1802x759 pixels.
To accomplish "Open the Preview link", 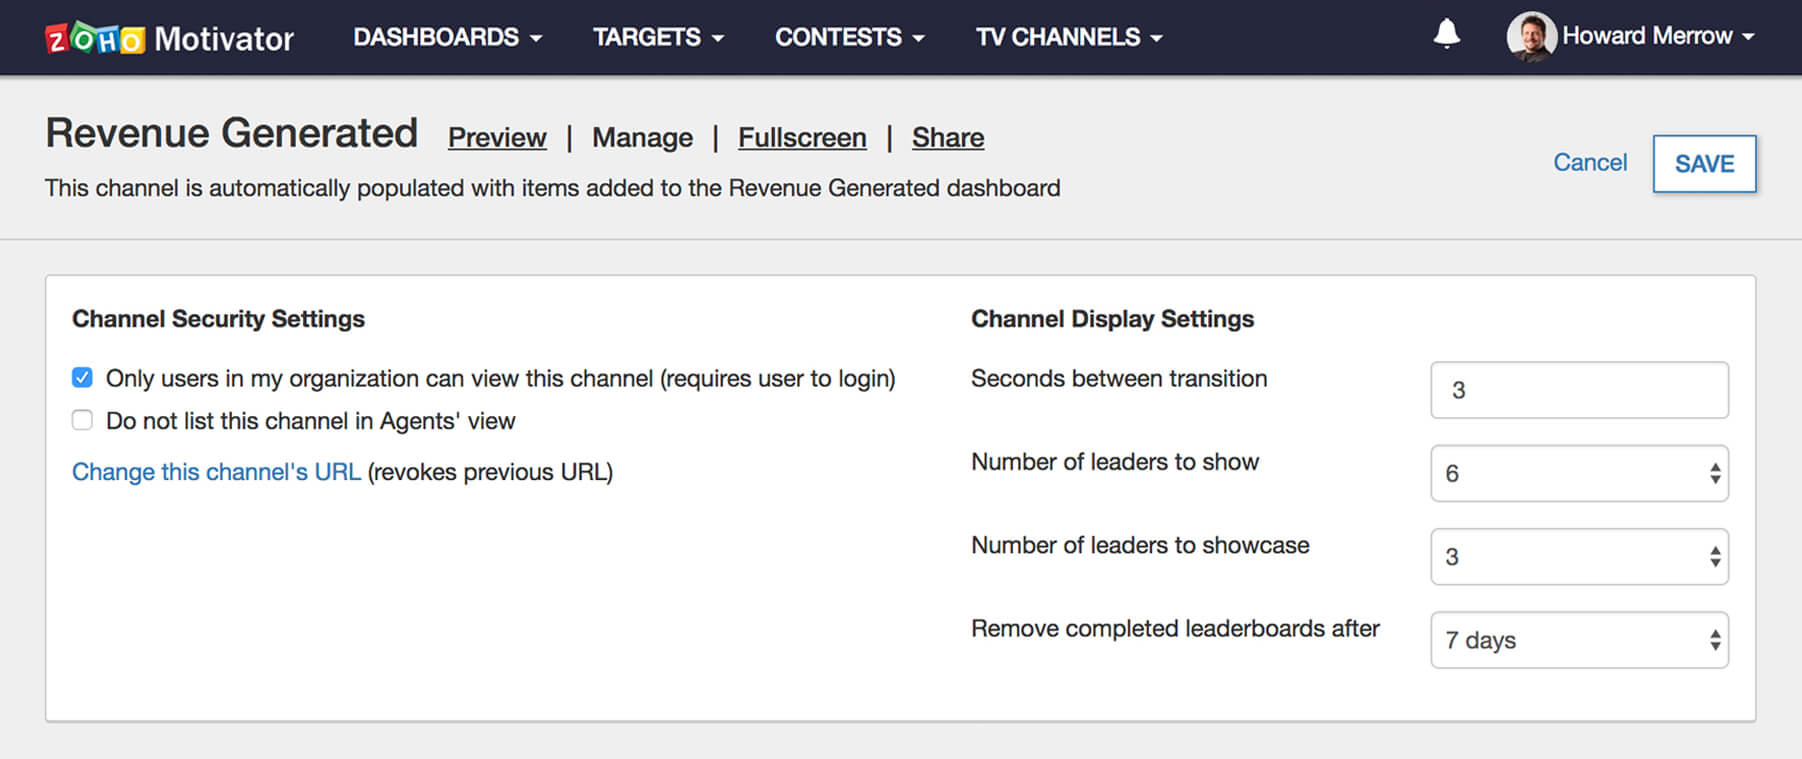I will [x=497, y=137].
